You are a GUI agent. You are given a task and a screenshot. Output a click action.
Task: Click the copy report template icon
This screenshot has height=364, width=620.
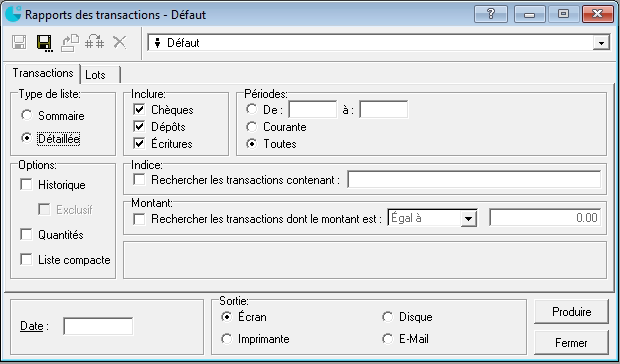tap(70, 42)
